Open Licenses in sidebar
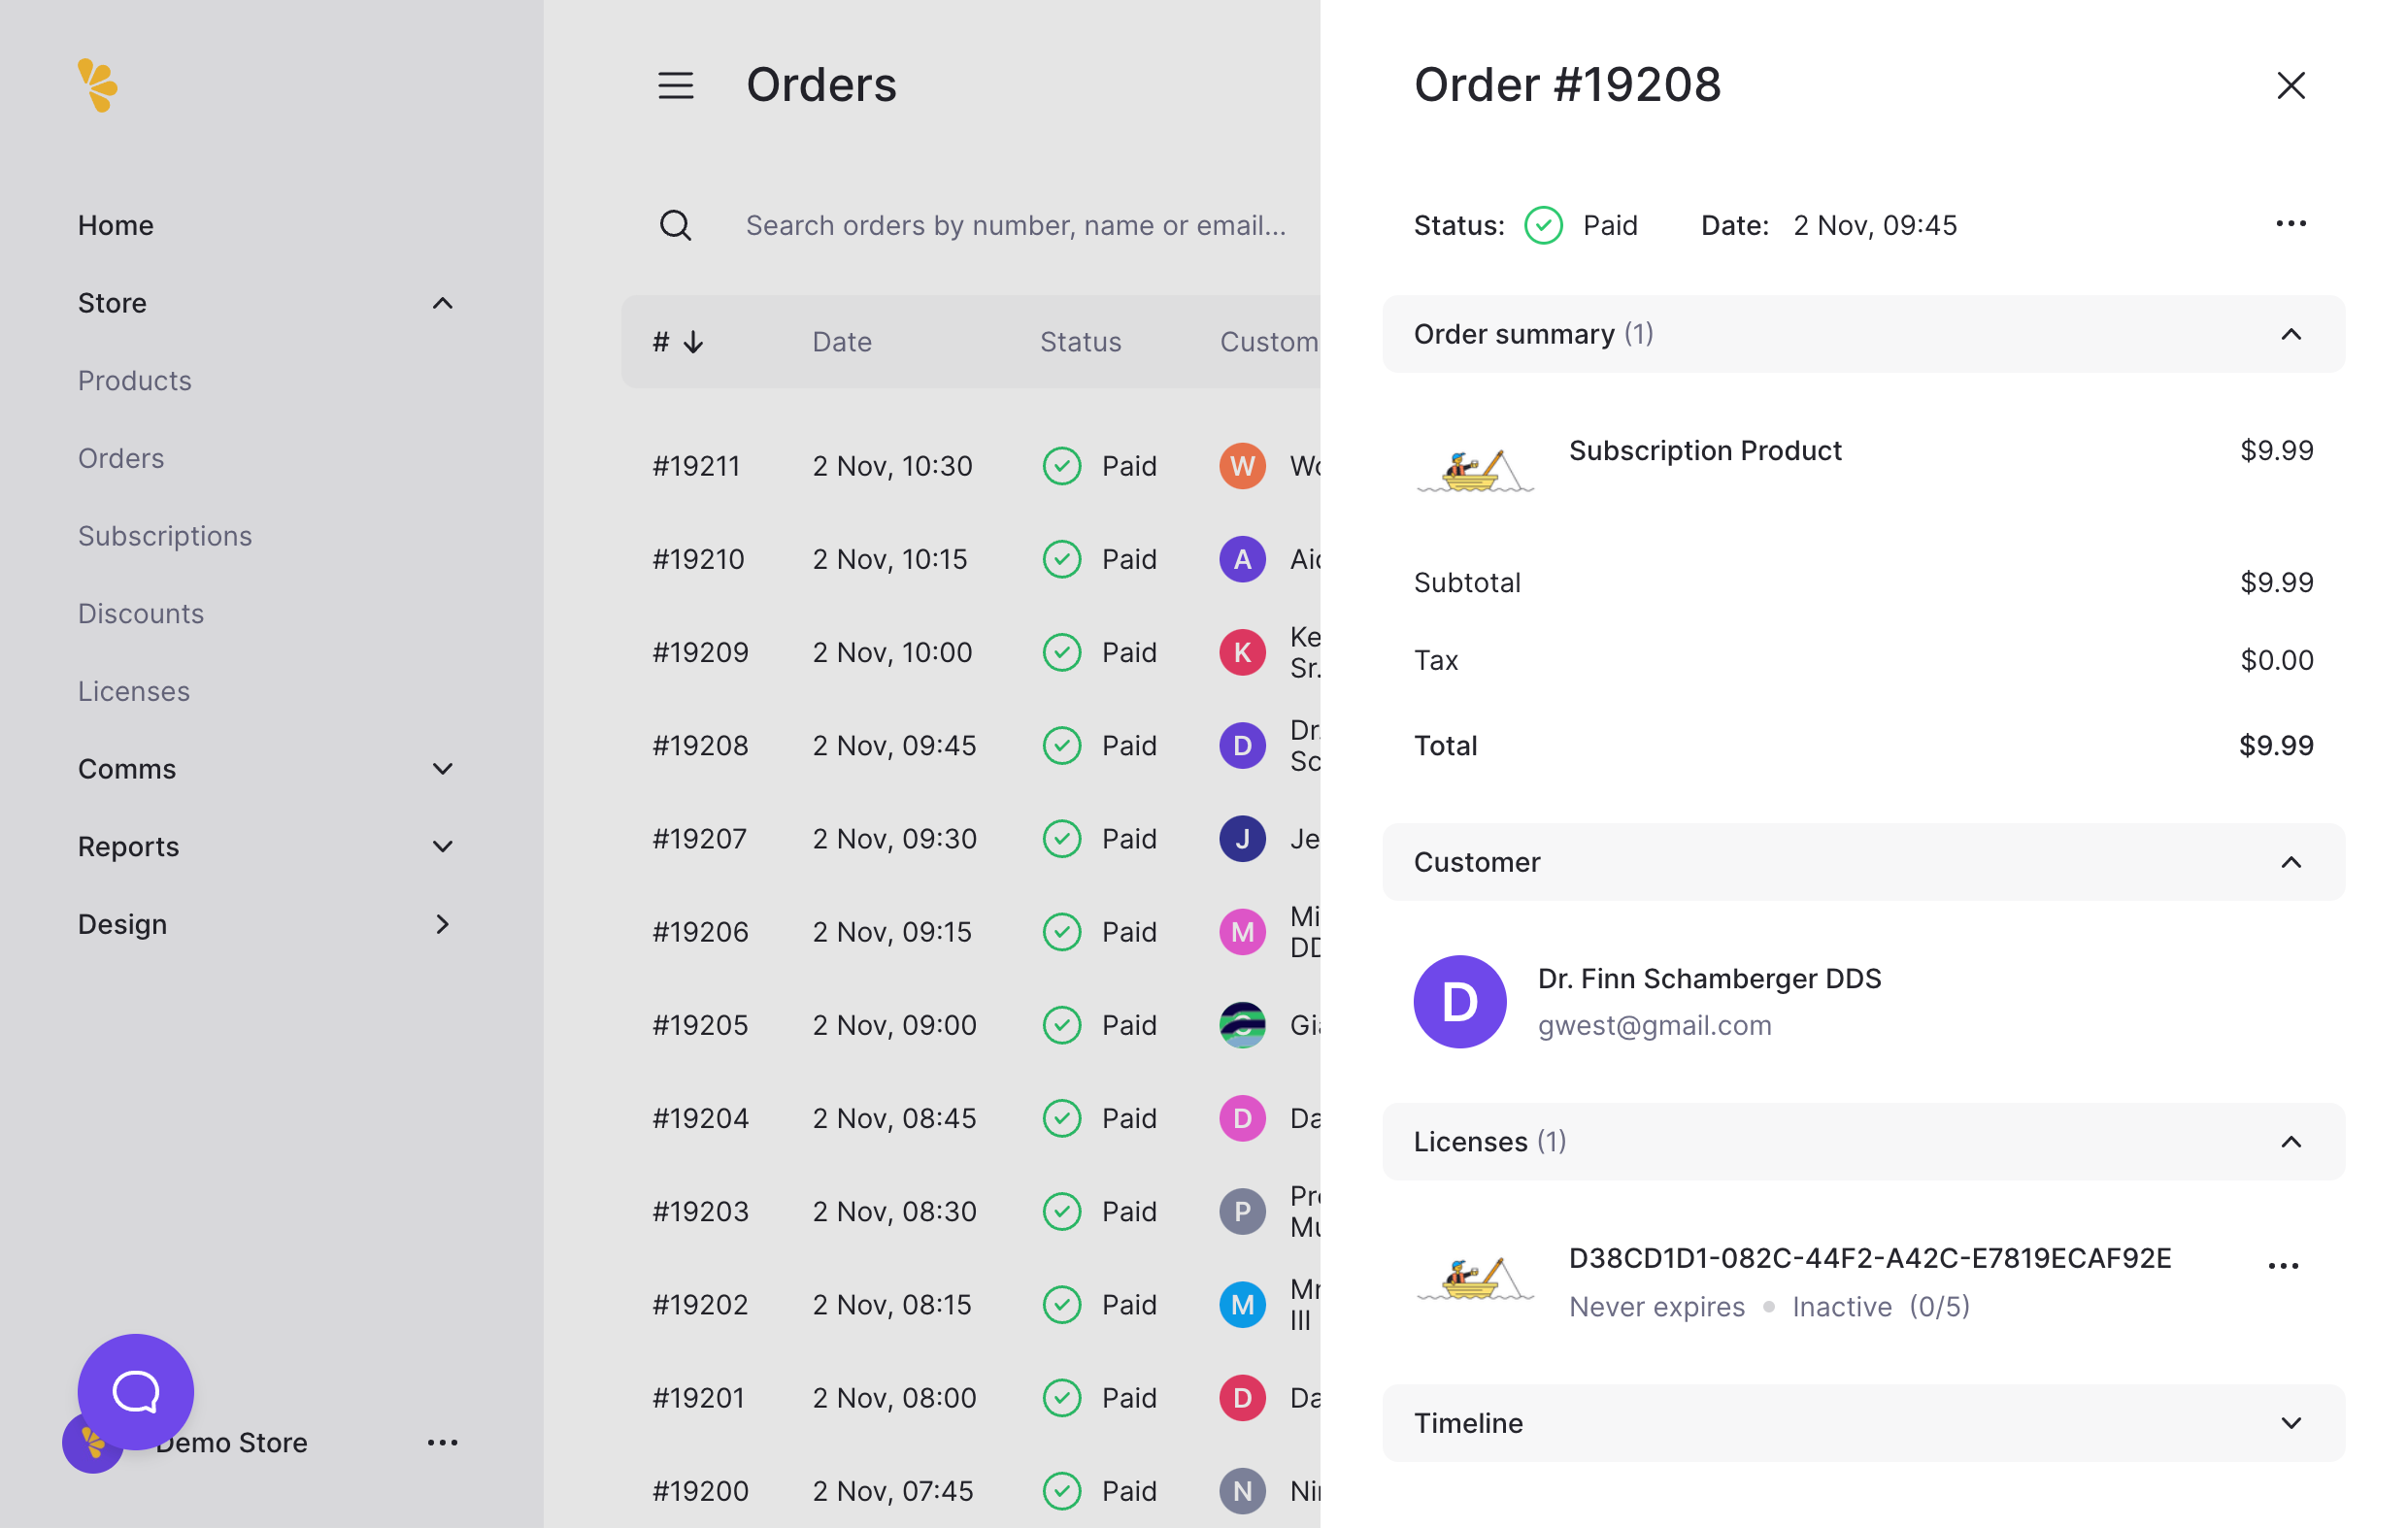Image resolution: width=2408 pixels, height=1528 pixels. (134, 691)
